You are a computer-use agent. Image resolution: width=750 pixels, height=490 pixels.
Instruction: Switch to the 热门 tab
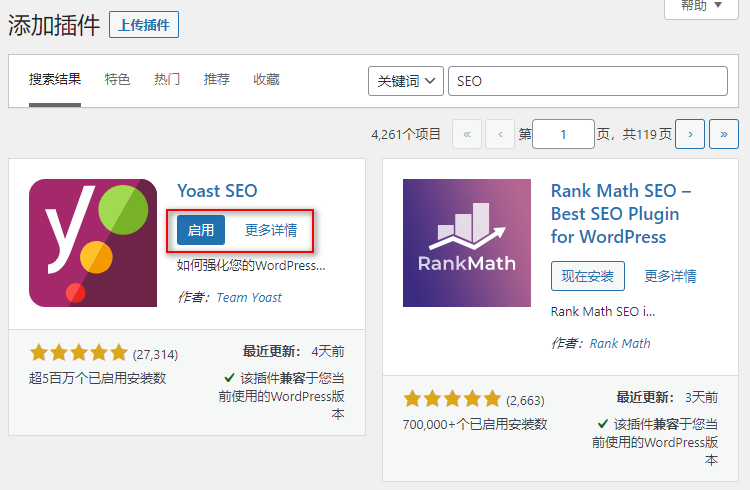point(167,79)
